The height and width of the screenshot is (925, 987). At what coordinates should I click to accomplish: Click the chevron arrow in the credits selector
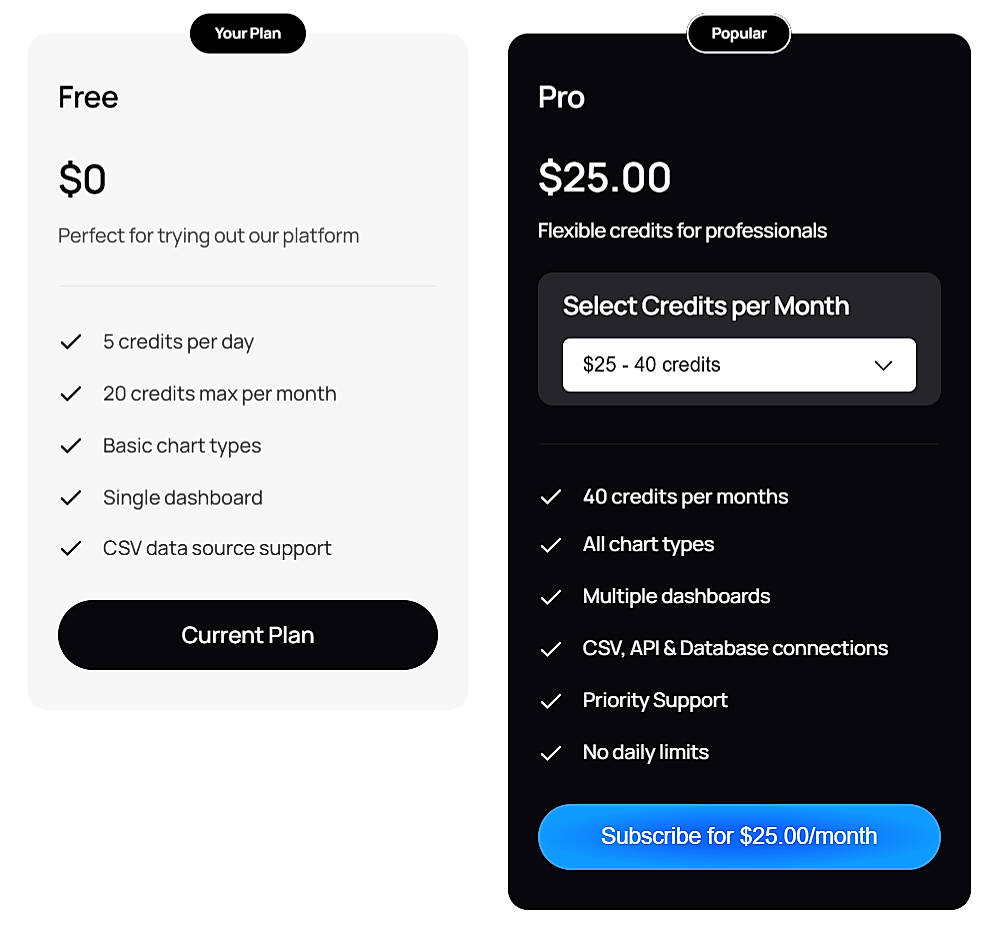tap(883, 365)
